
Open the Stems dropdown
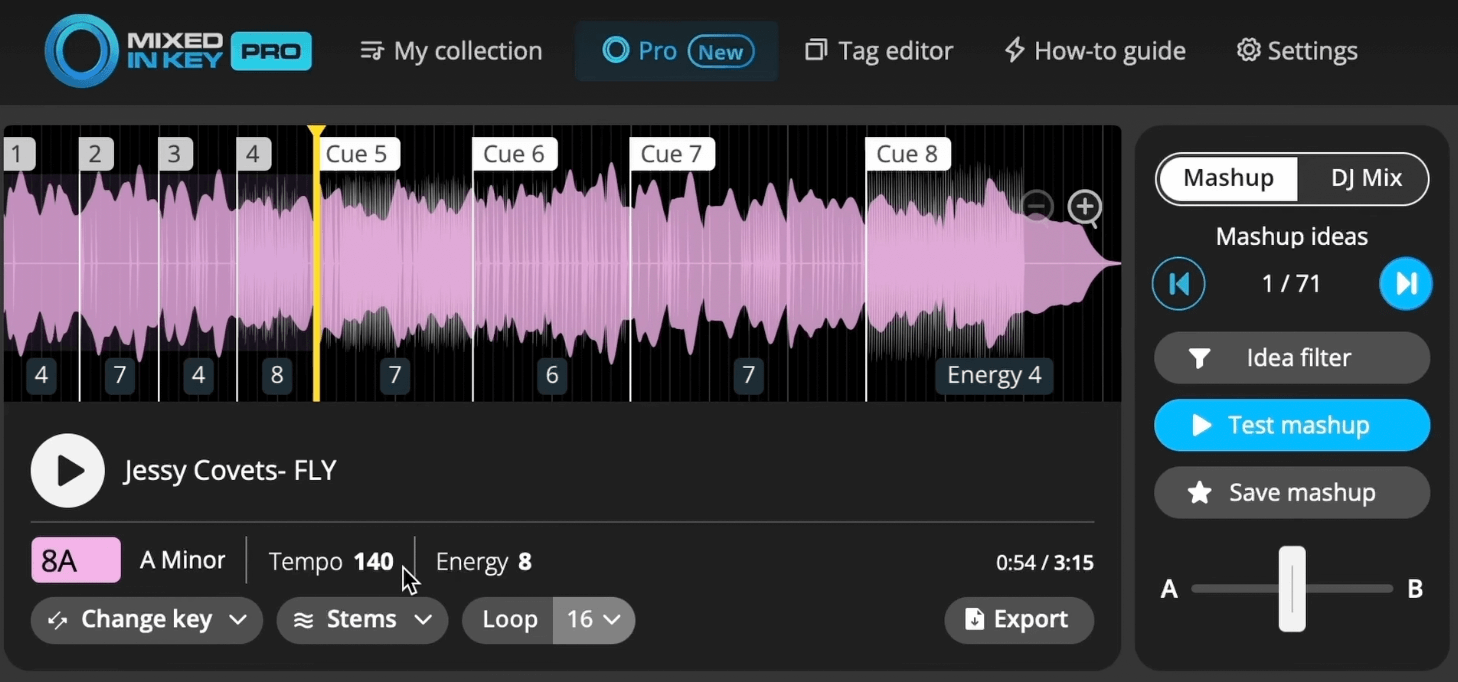(362, 620)
